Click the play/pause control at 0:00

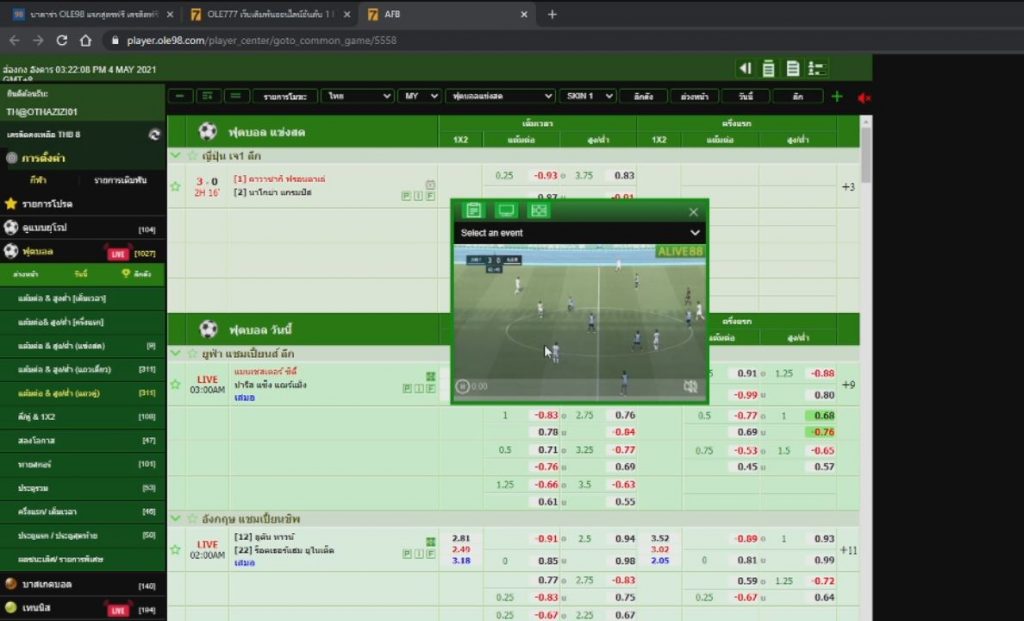point(462,387)
